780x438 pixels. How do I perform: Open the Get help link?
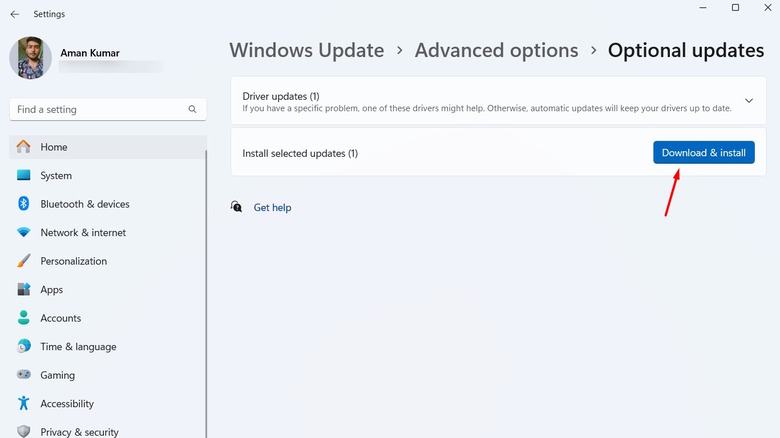tap(272, 208)
